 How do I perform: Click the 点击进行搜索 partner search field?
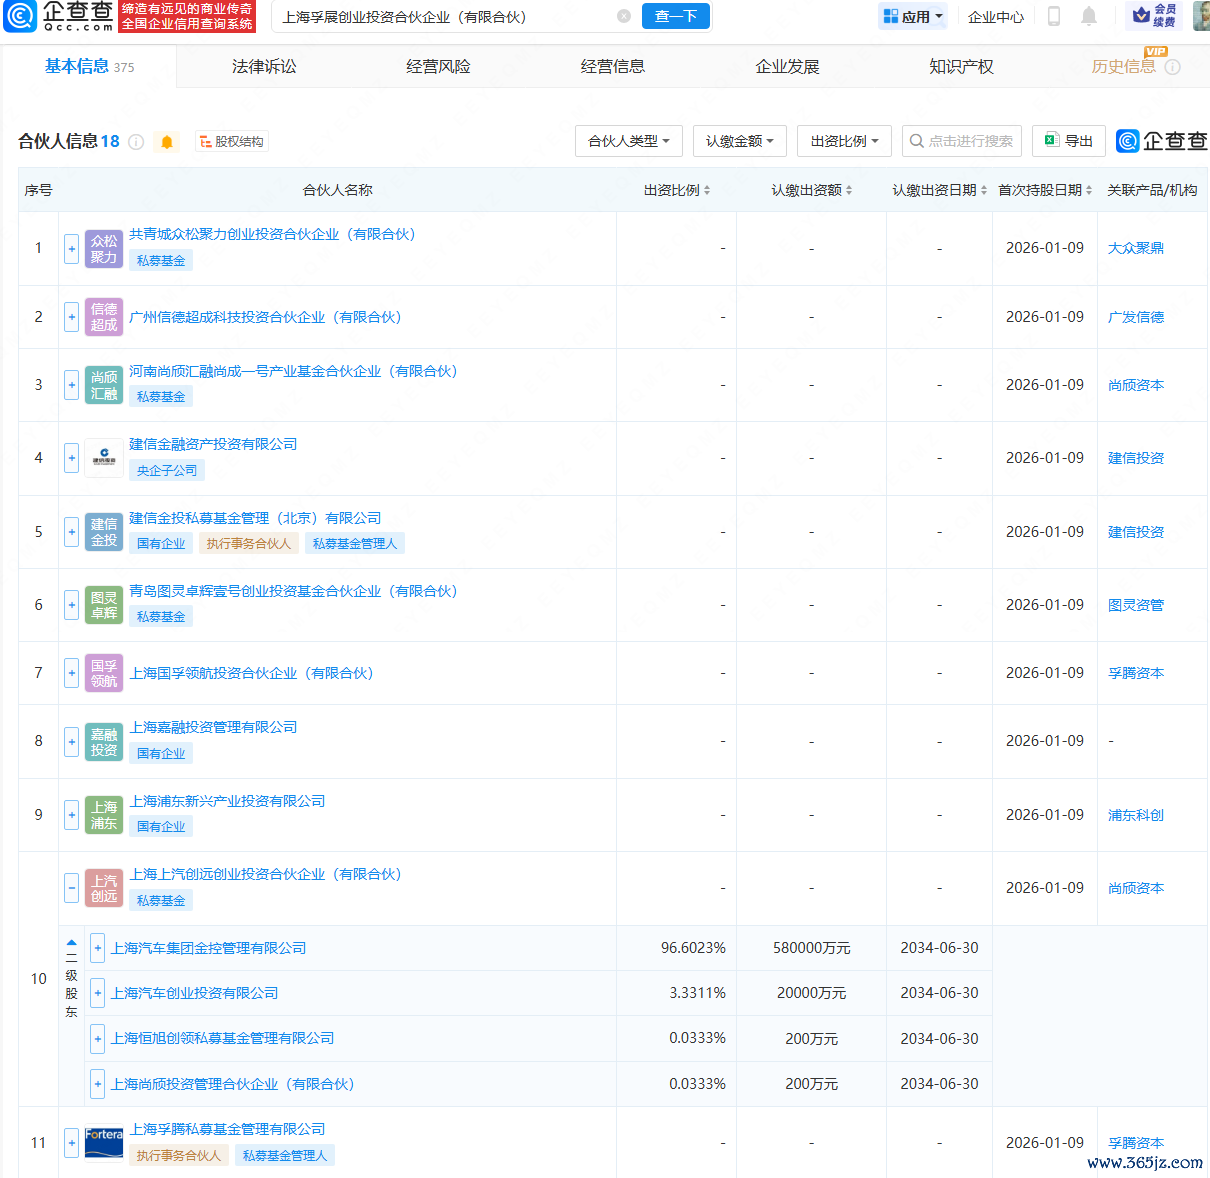[962, 141]
